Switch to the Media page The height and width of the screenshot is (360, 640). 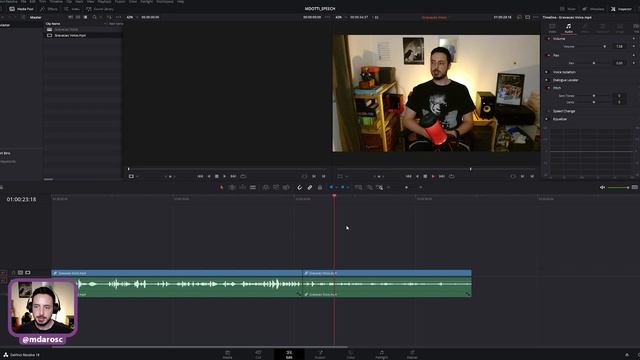point(227,354)
